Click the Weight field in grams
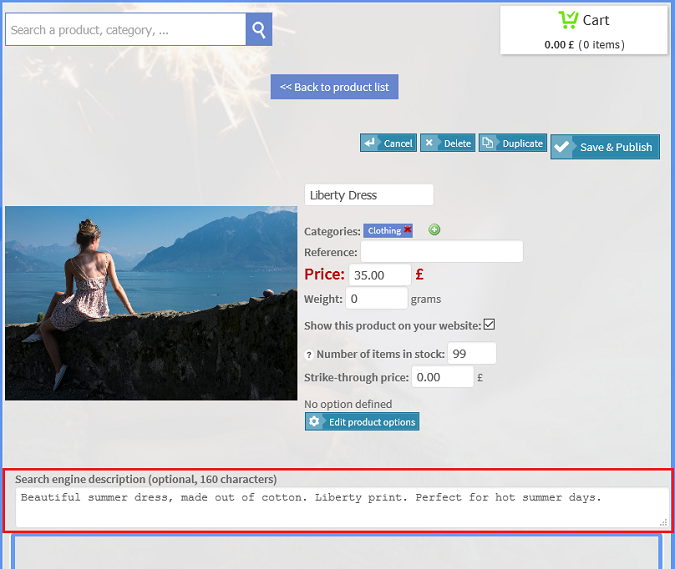The image size is (675, 569). (x=377, y=298)
